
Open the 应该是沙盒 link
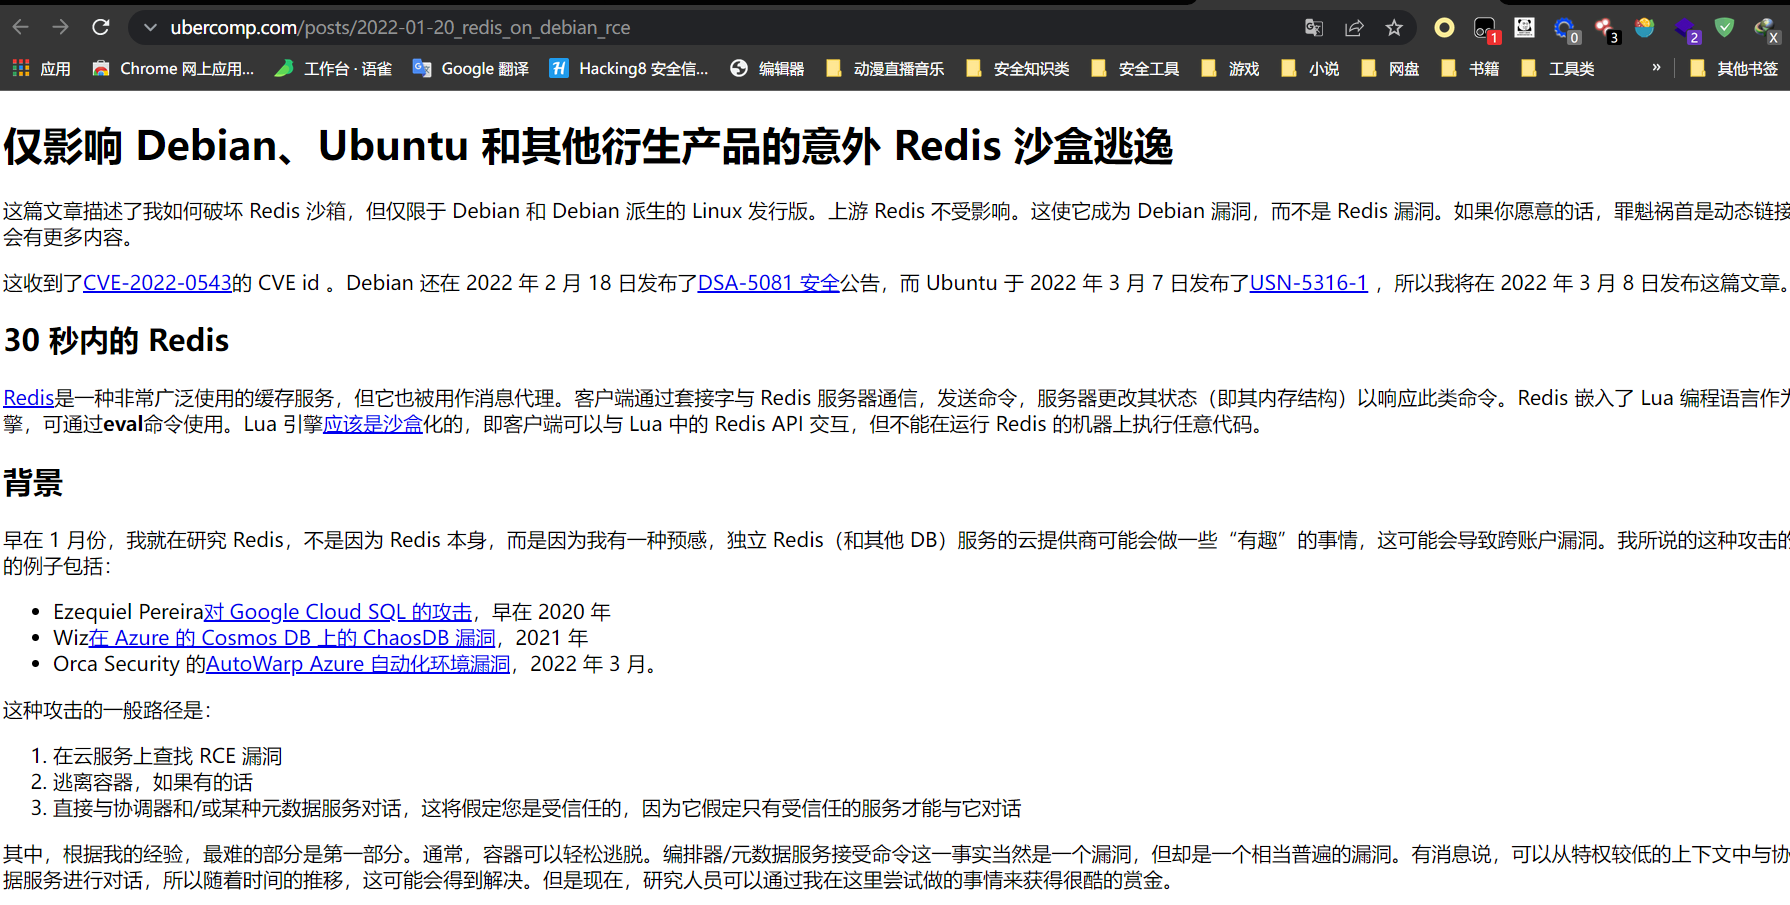(x=373, y=424)
